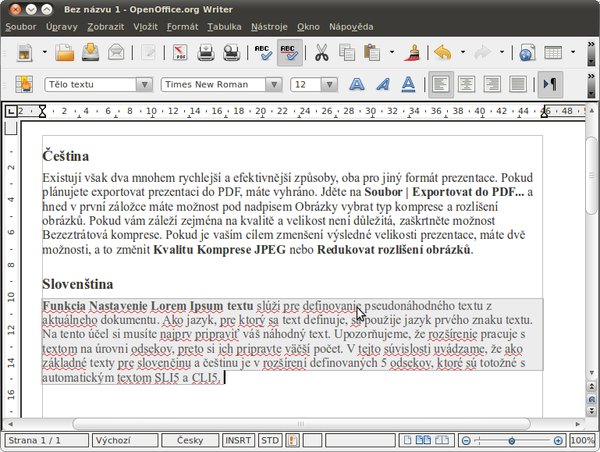The width and height of the screenshot is (600, 452).
Task: Toggle the Bold formatting button
Action: [x=356, y=86]
